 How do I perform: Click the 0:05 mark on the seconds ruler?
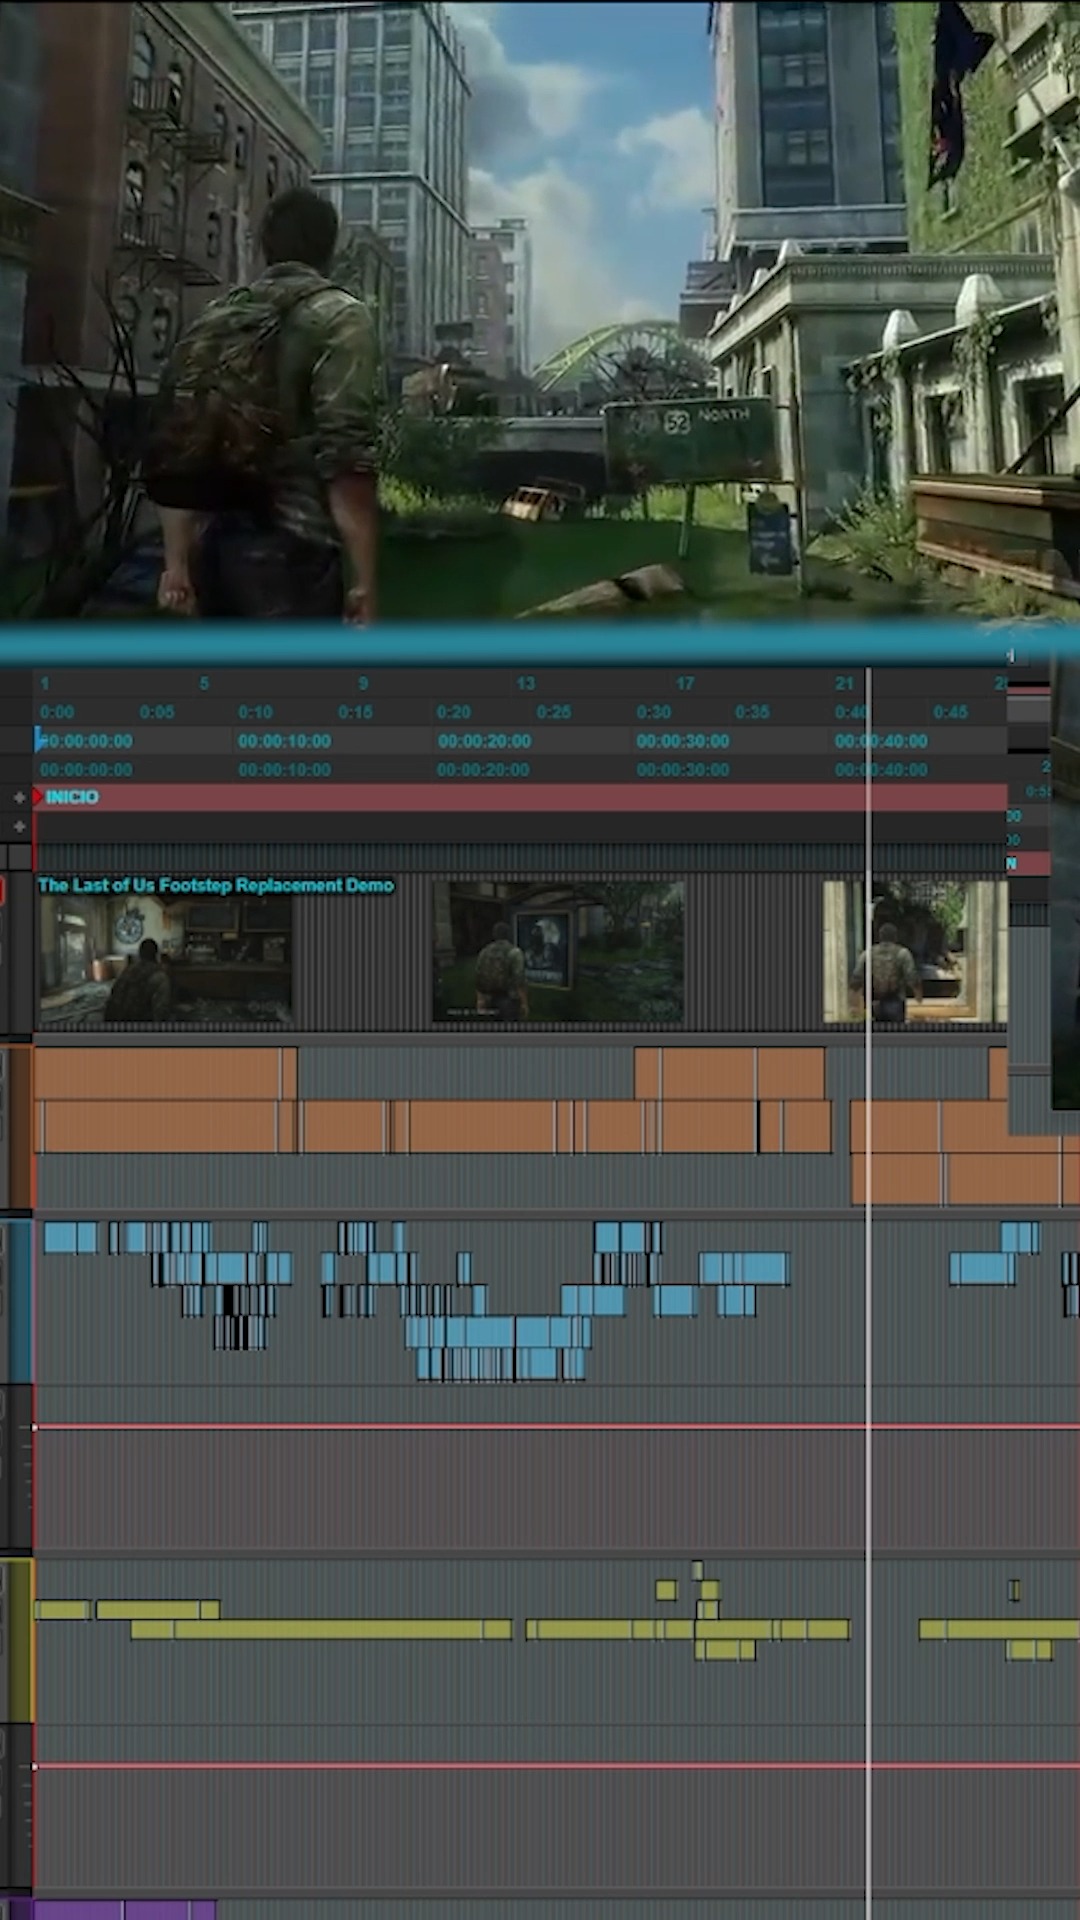[x=157, y=712]
